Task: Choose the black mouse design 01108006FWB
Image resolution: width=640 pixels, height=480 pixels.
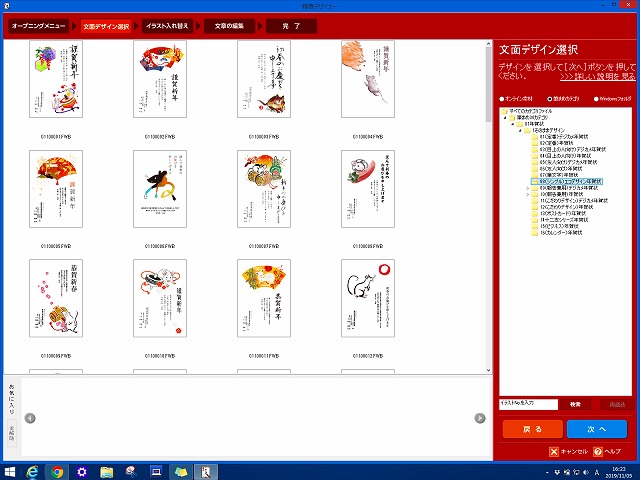Action: 160,189
